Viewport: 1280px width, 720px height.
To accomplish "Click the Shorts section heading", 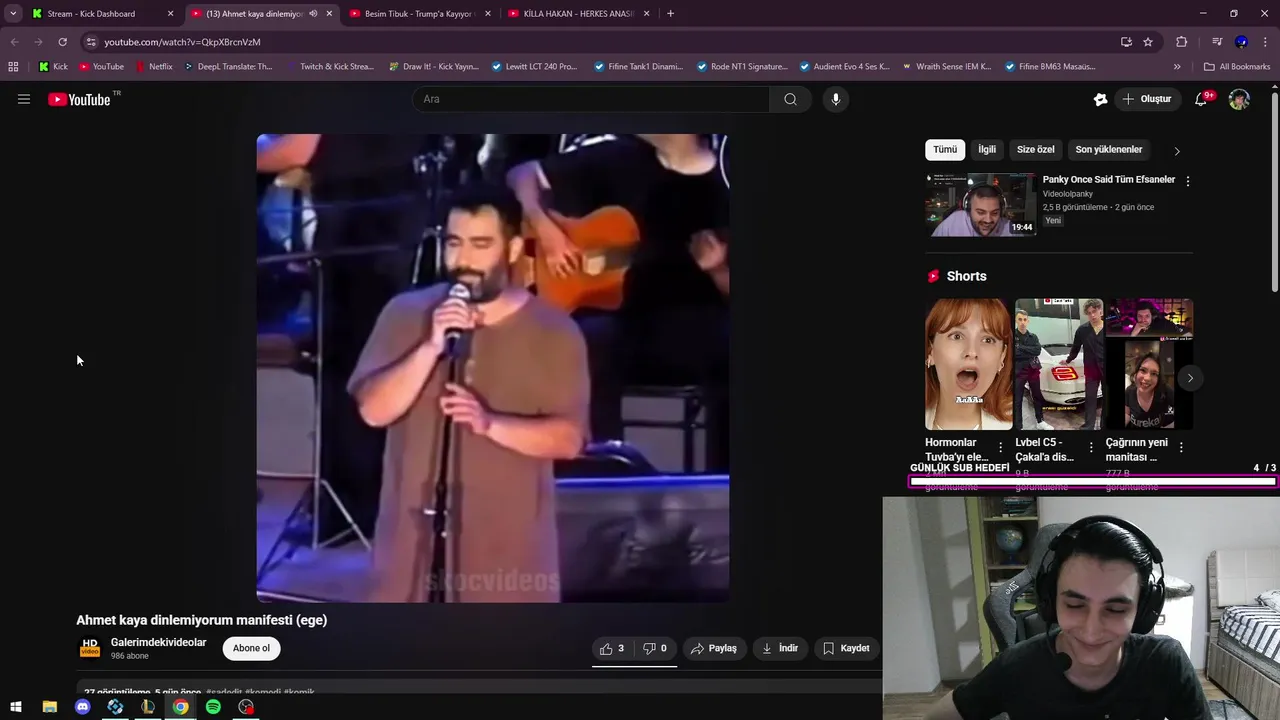I will click(x=966, y=276).
